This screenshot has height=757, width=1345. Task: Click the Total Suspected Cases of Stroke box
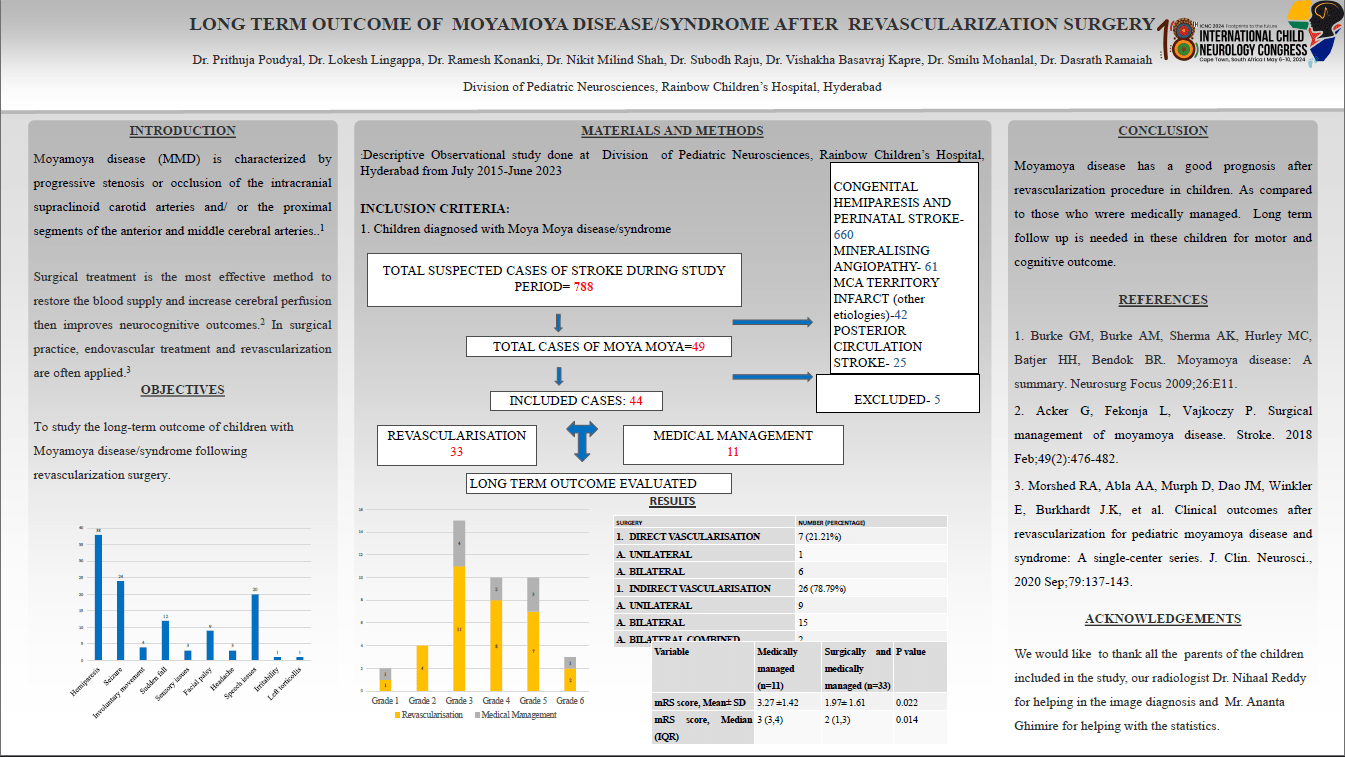554,279
